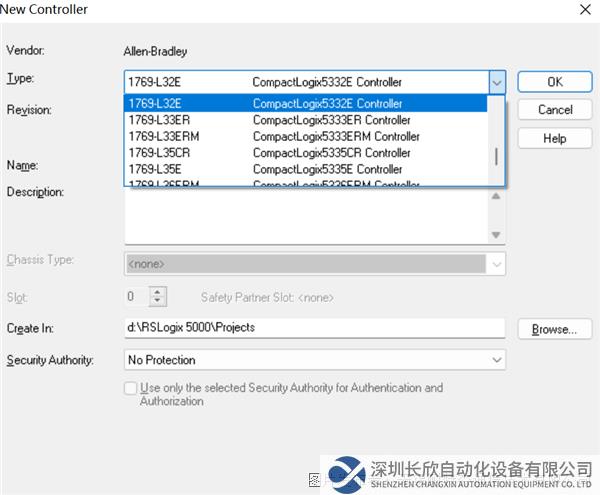Viewport: 600px width, 495px height.
Task: Click the Cancel button
Action: pyautogui.click(x=554, y=110)
